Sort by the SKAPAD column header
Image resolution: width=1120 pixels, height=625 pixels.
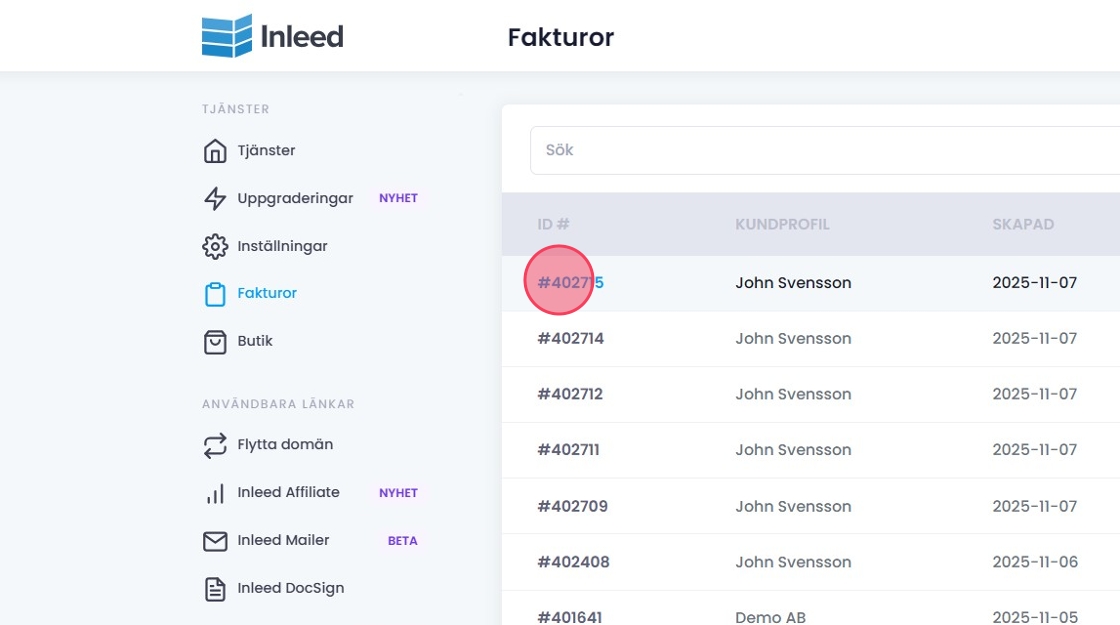[x=1023, y=224]
